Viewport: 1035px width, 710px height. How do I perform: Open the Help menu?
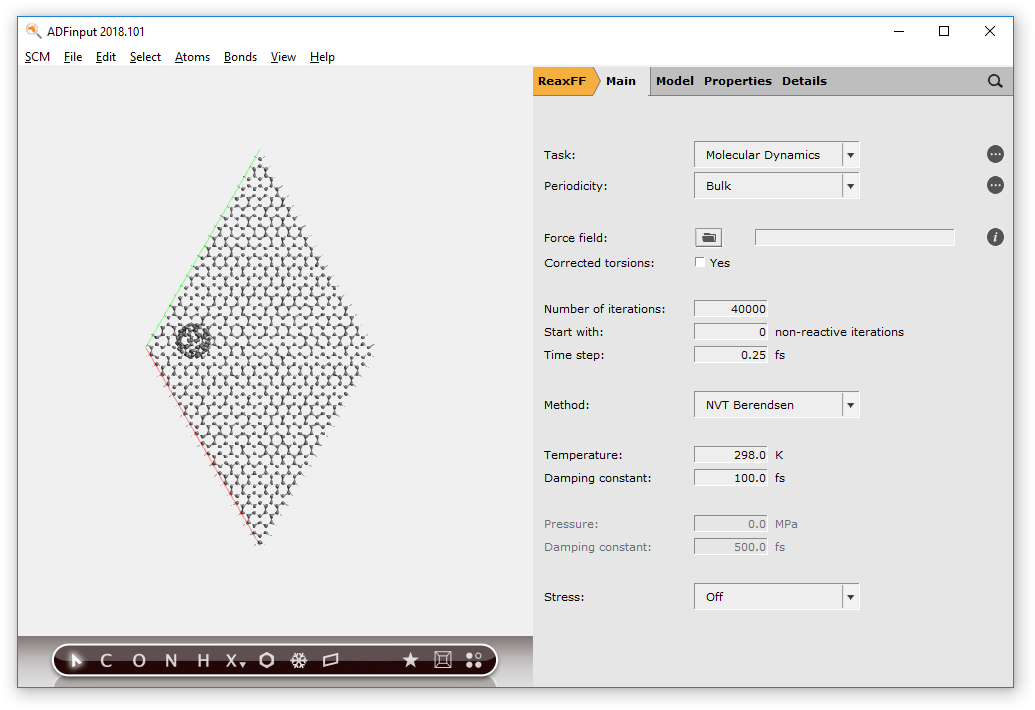click(x=322, y=57)
